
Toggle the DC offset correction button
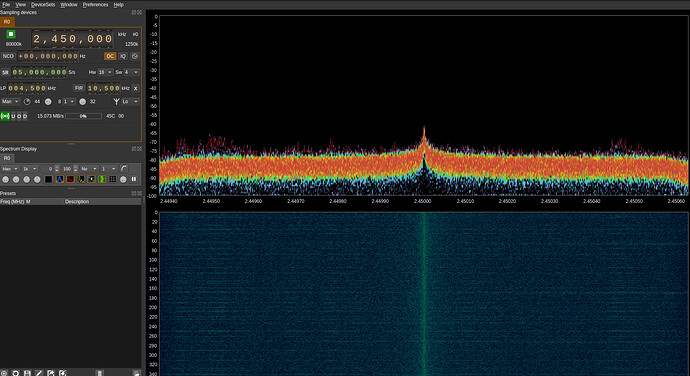(x=110, y=56)
